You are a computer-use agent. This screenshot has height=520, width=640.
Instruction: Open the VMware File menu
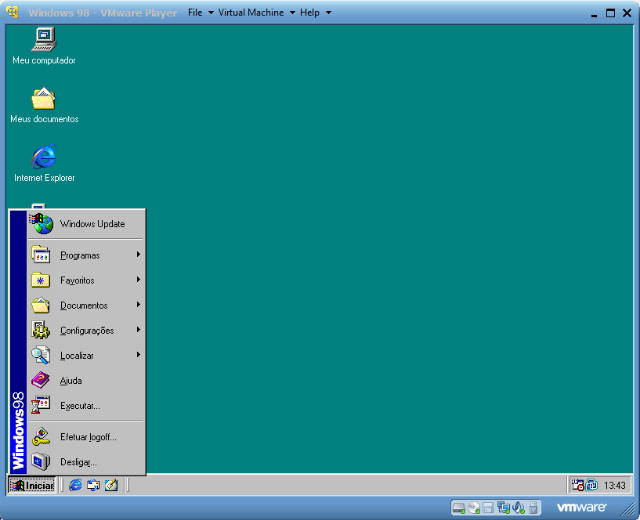200,13
